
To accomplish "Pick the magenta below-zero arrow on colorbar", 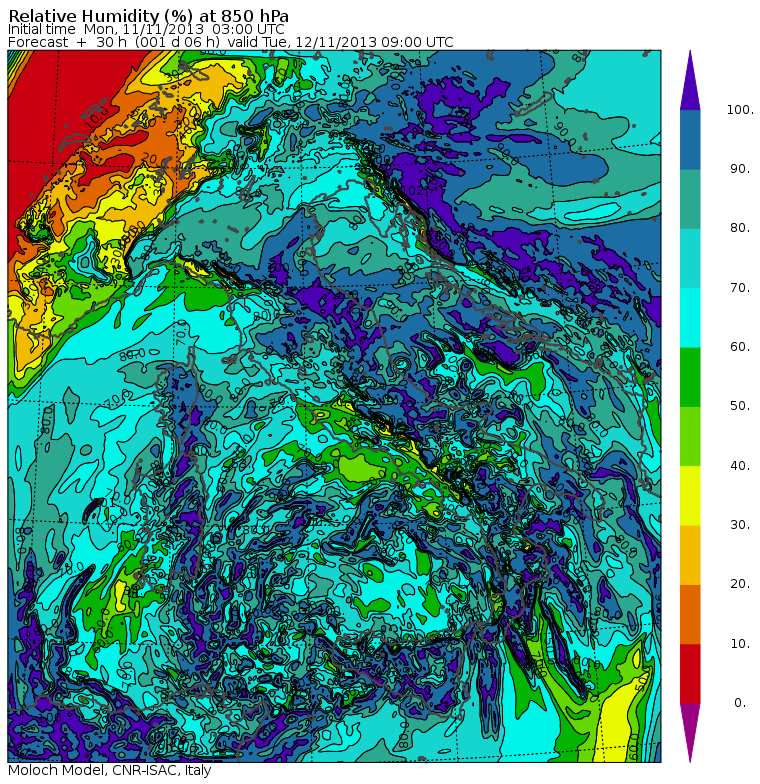I will pos(690,733).
